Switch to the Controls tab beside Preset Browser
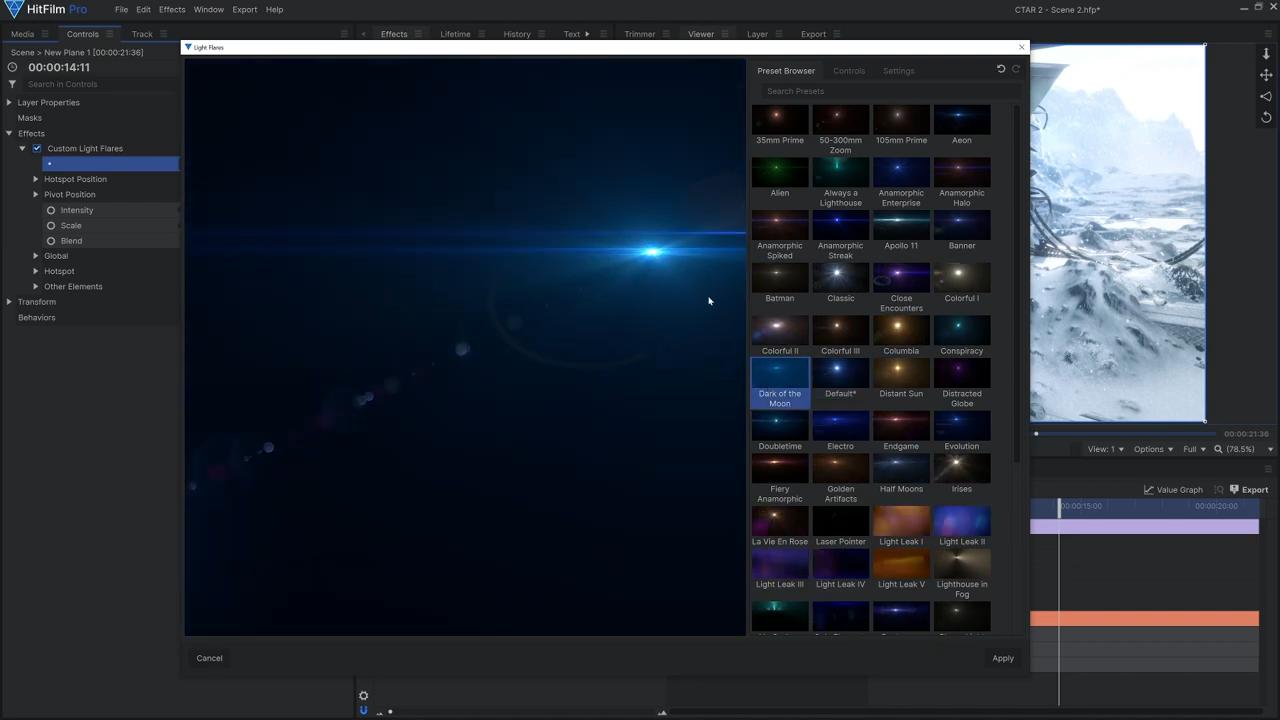This screenshot has height=720, width=1280. click(849, 71)
